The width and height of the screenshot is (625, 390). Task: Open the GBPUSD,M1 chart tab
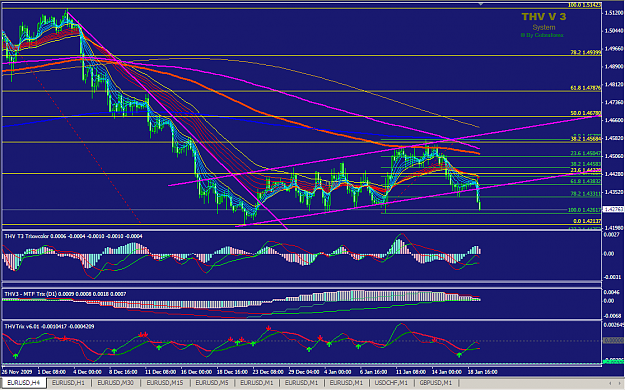coord(436,383)
